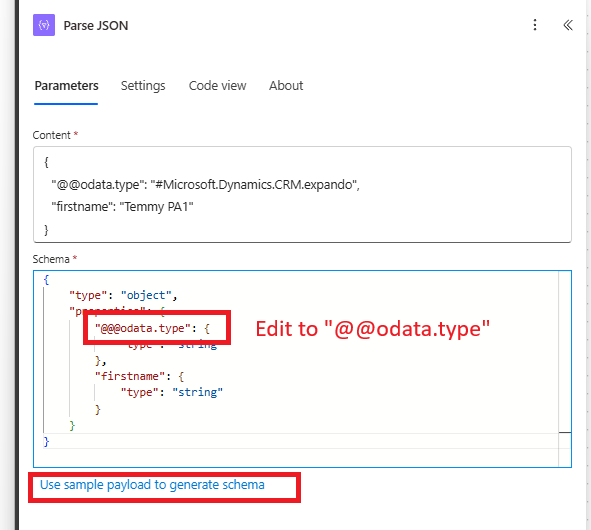Click the Content field label
Viewport: 591px width, 530px height.
coord(51,135)
